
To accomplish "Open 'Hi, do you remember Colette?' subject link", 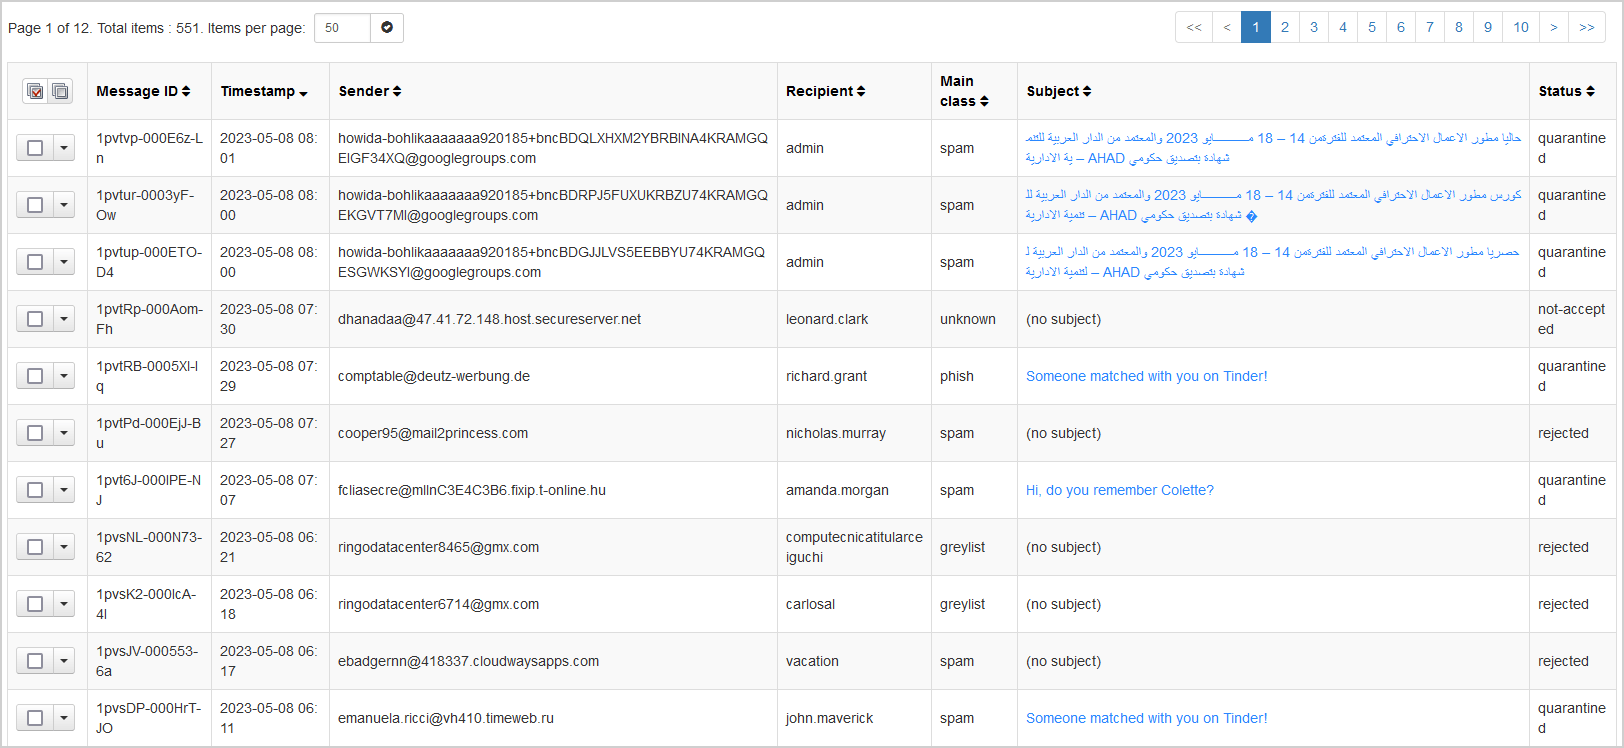I will point(1119,490).
